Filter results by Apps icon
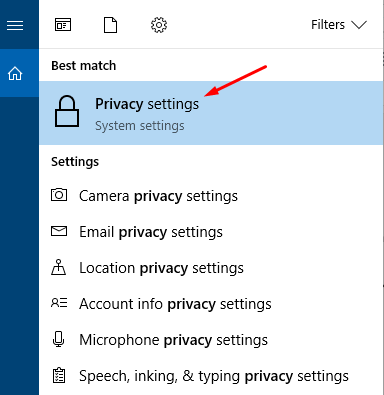Viewport: 384px width, 395px height. 63,25
